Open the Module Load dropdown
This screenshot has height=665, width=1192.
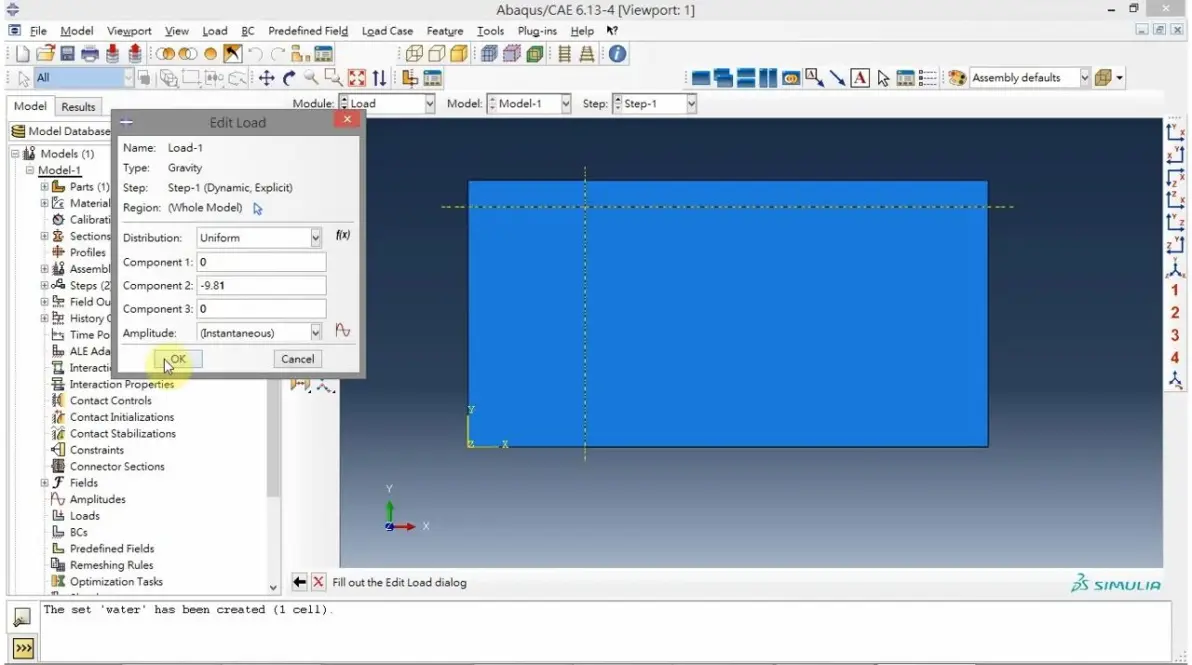[x=430, y=103]
